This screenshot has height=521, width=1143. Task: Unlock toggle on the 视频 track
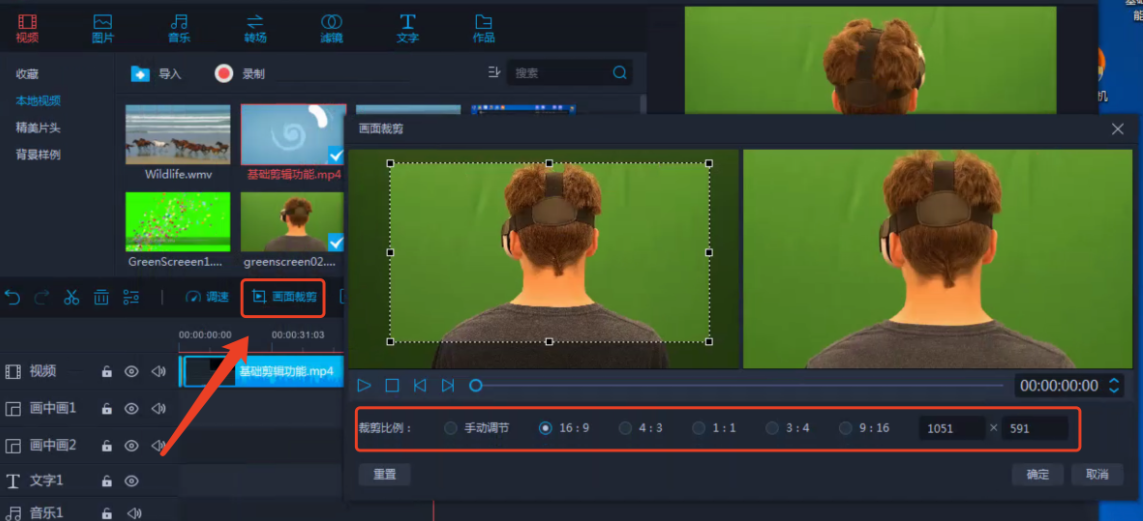pos(106,372)
